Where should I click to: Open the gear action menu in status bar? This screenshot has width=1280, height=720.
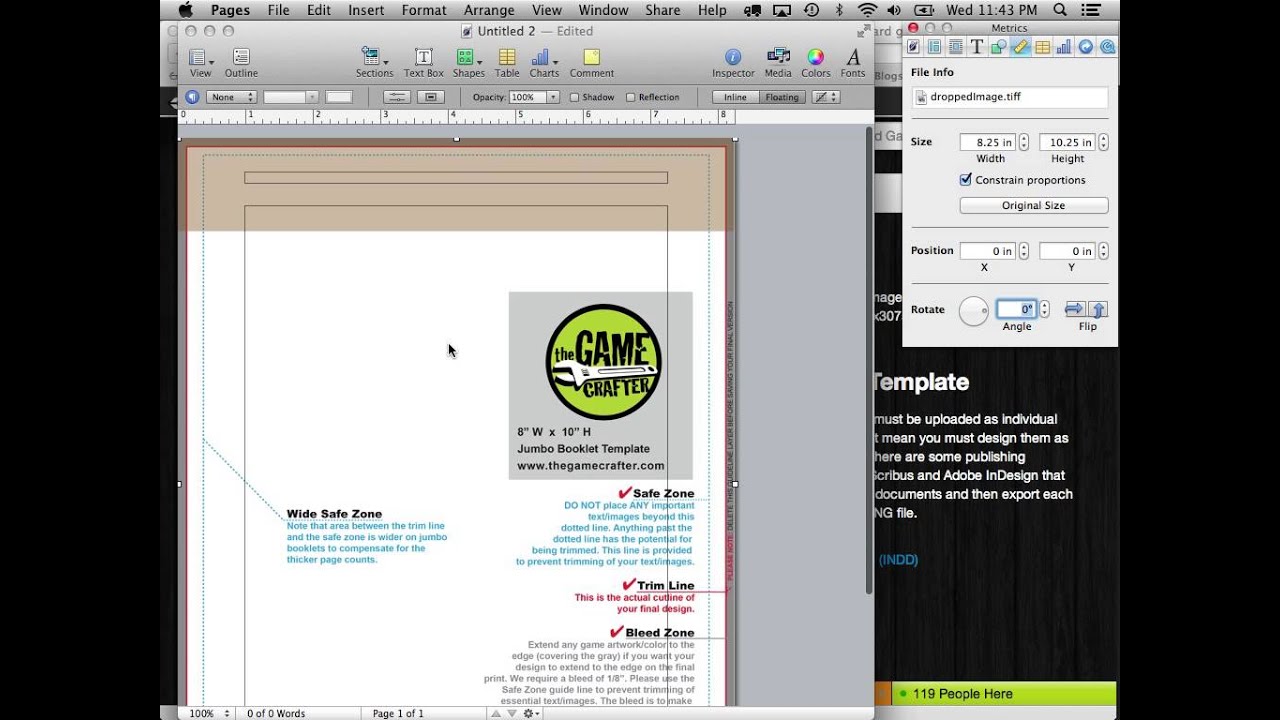(532, 713)
